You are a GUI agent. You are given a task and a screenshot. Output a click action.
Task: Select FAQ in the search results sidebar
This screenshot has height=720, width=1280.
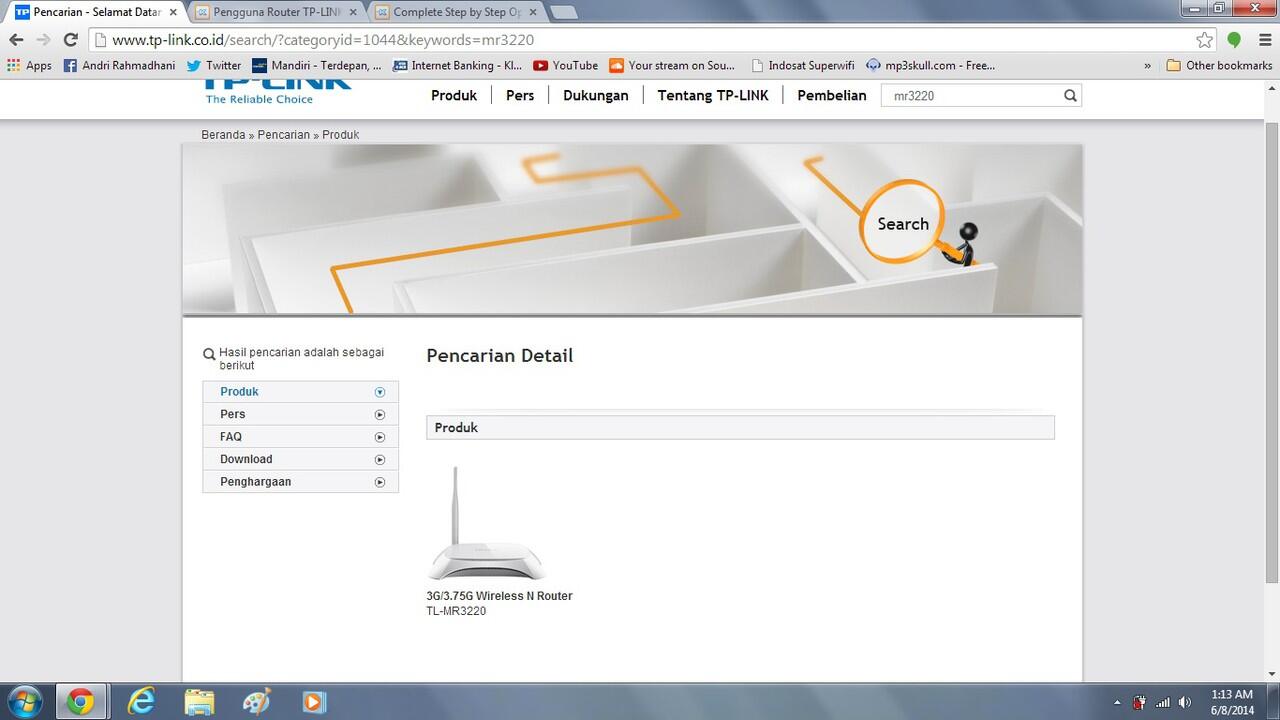(300, 437)
